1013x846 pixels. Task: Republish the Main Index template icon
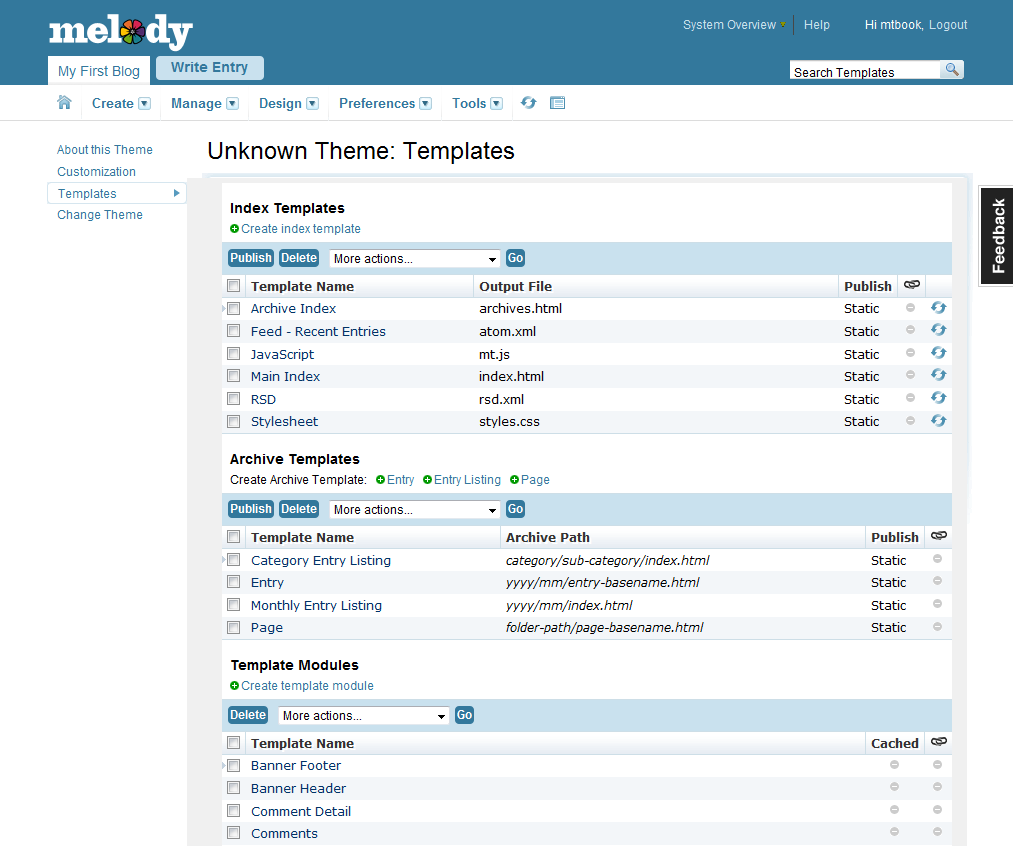[939, 376]
